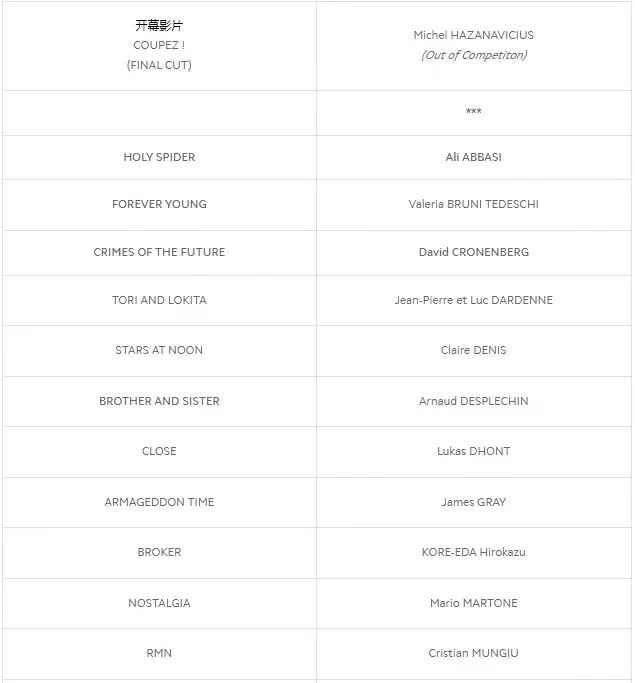Image resolution: width=635 pixels, height=683 pixels.
Task: Select KORE-EDA Hirokazu director cell
Action: 473,552
